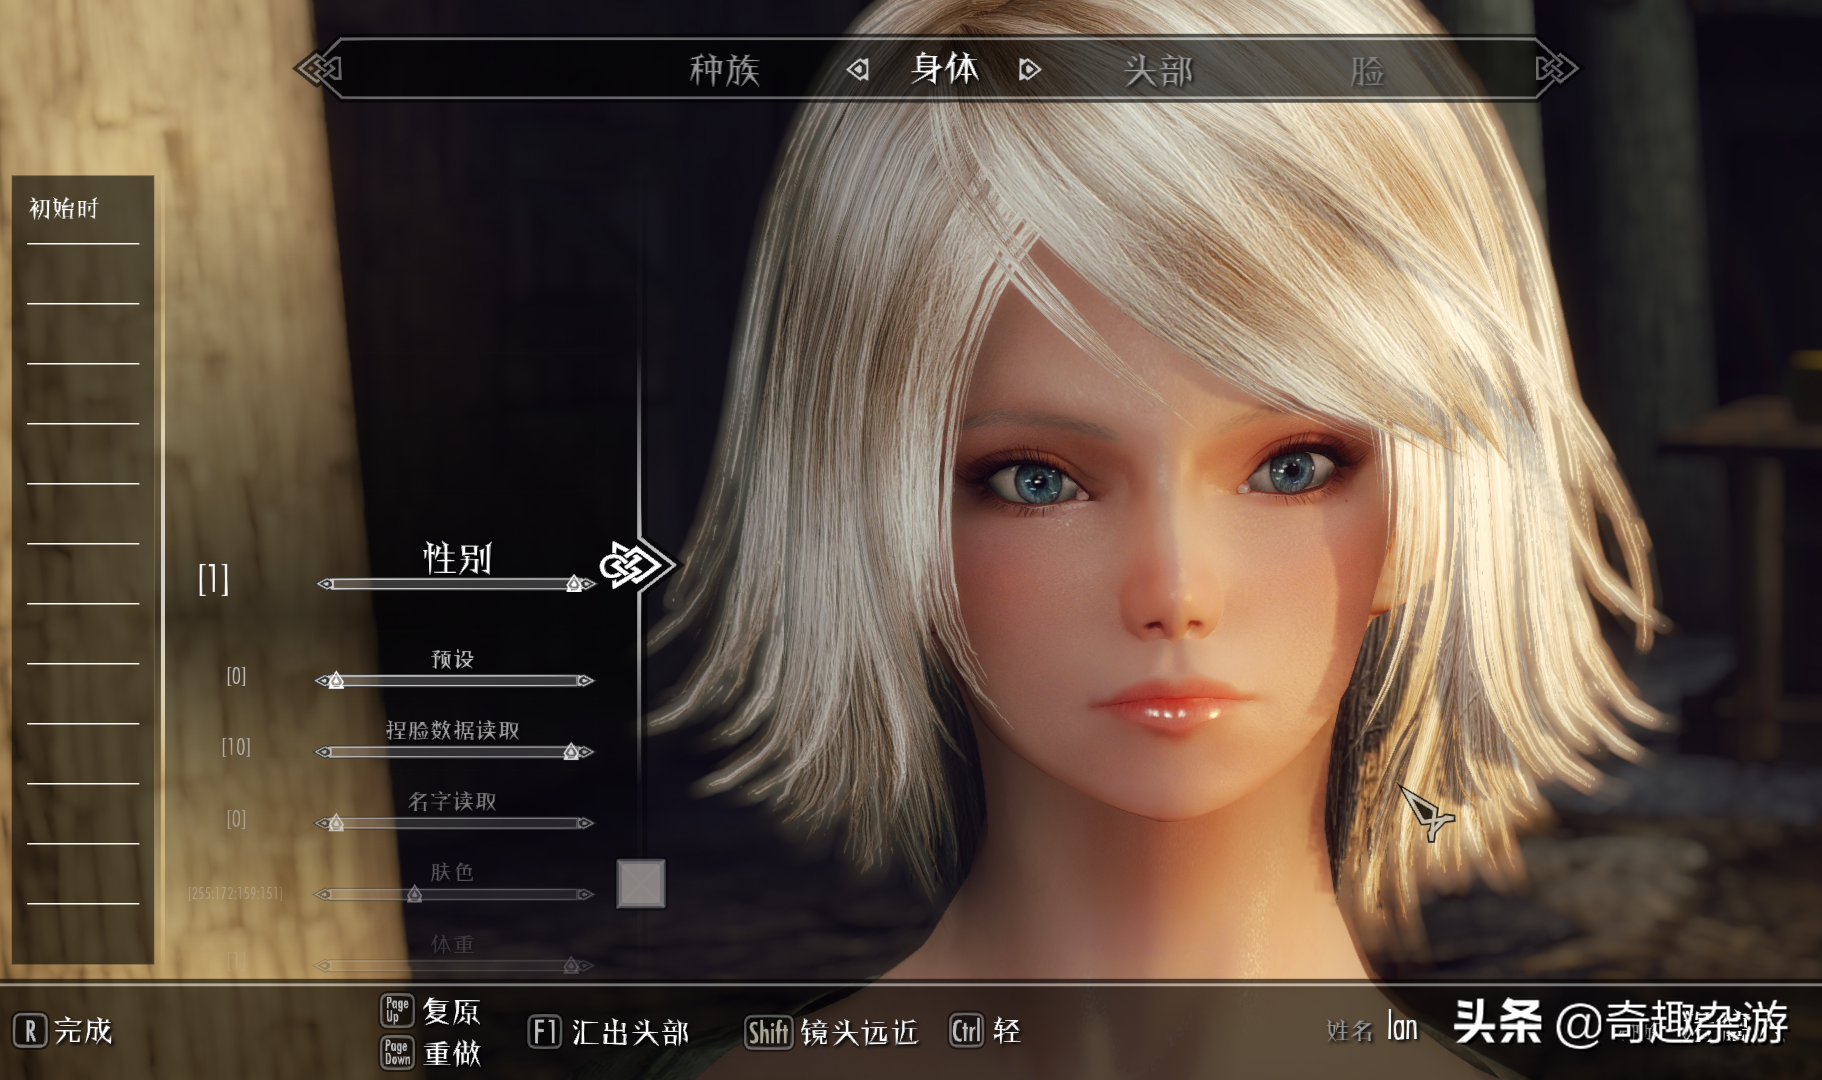Click R 完成 button
Image resolution: width=1822 pixels, height=1080 pixels.
63,1031
